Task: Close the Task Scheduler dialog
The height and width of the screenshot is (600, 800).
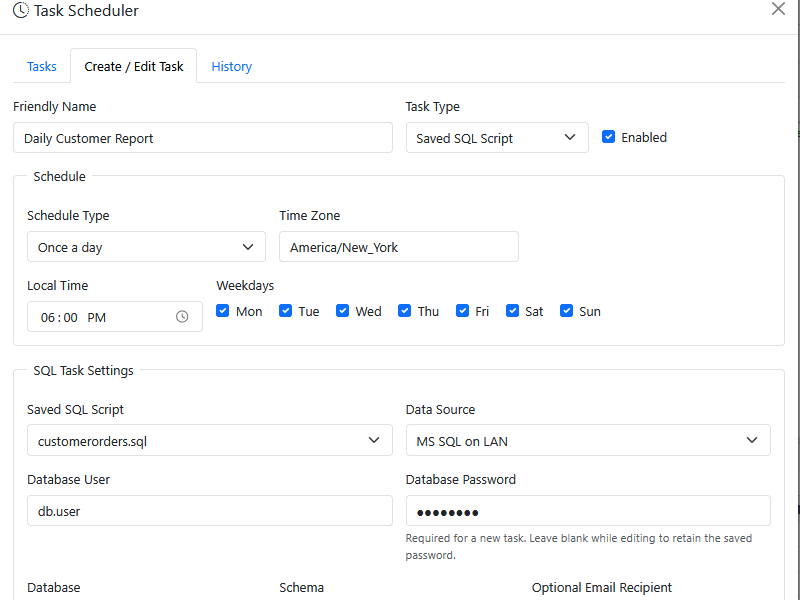Action: pos(778,9)
